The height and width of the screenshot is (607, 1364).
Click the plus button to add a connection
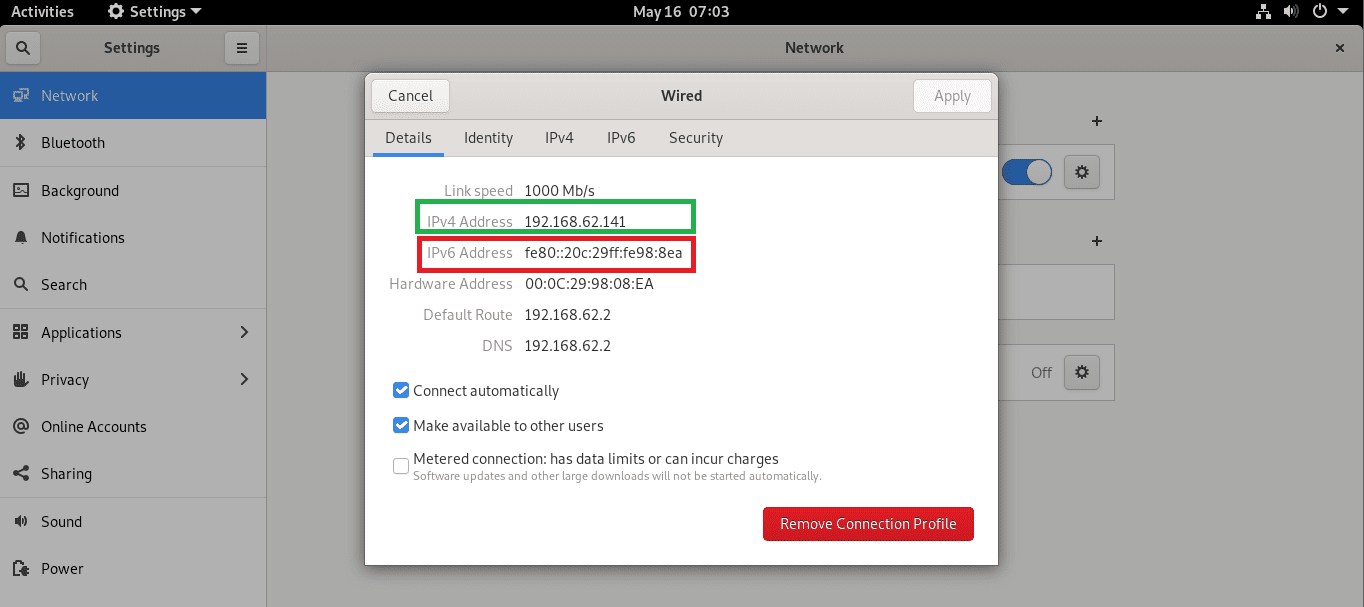click(1096, 121)
